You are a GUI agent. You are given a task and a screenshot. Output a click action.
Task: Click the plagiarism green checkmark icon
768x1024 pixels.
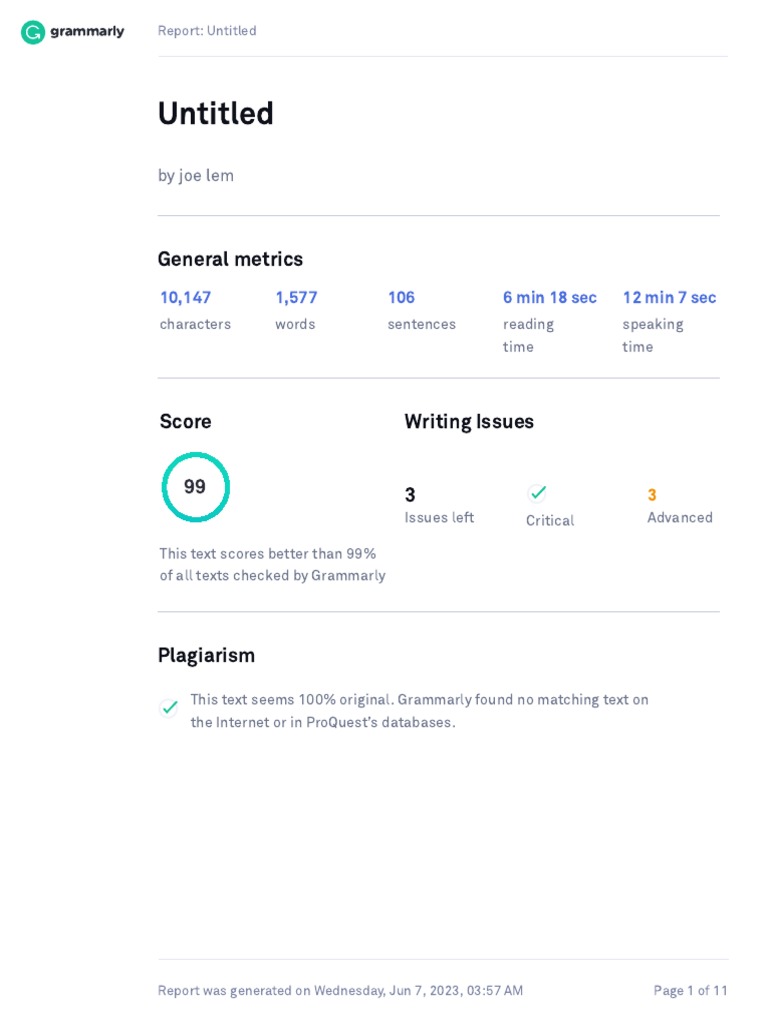pos(170,708)
